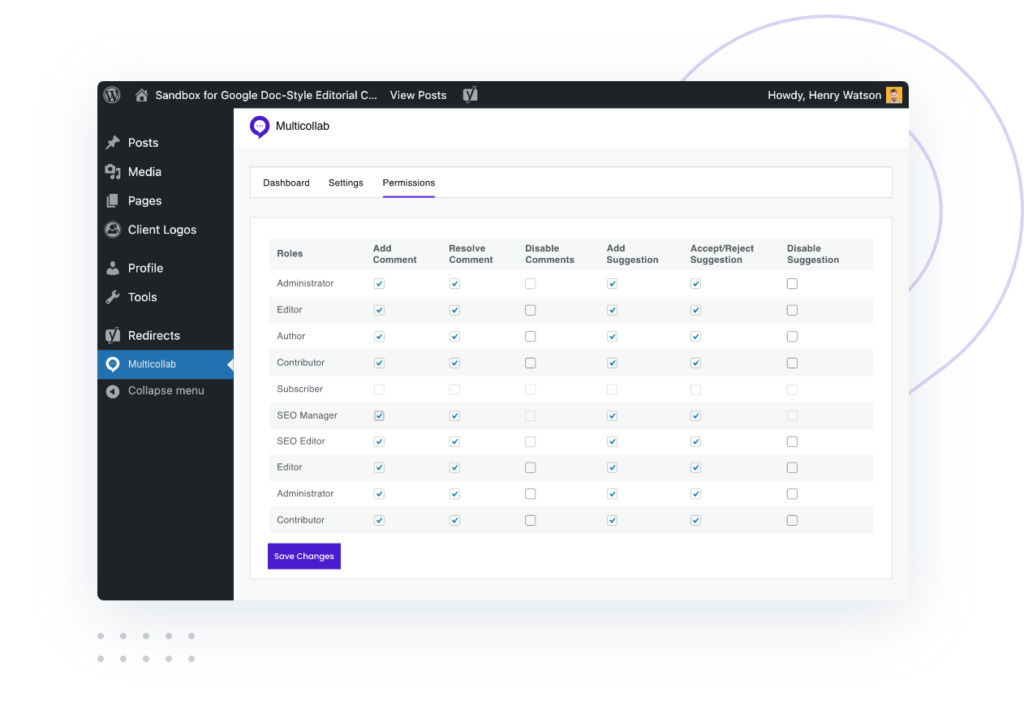Select the Permissions tab
1024x714 pixels.
click(409, 183)
